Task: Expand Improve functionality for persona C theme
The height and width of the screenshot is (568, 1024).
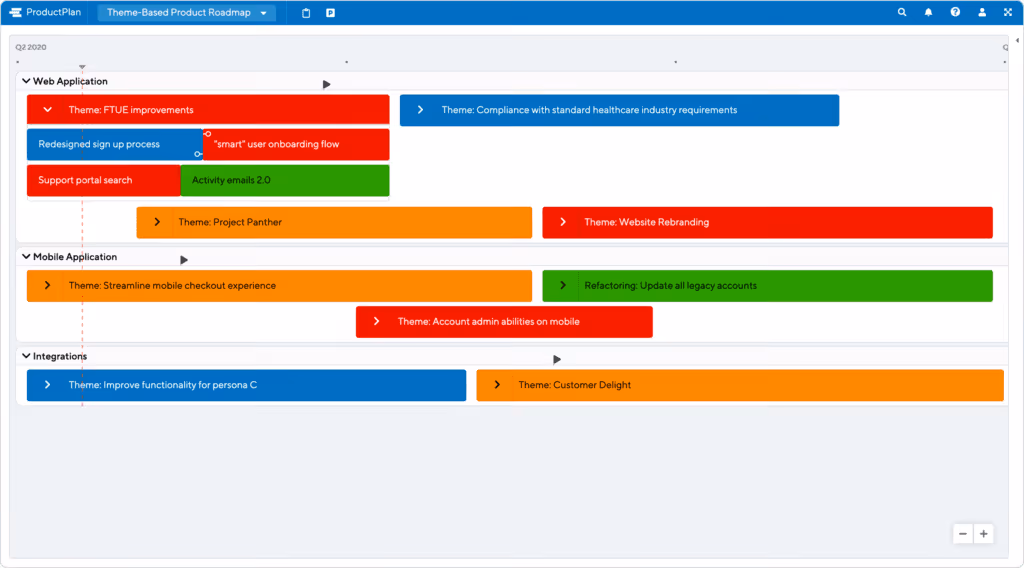Action: [48, 385]
